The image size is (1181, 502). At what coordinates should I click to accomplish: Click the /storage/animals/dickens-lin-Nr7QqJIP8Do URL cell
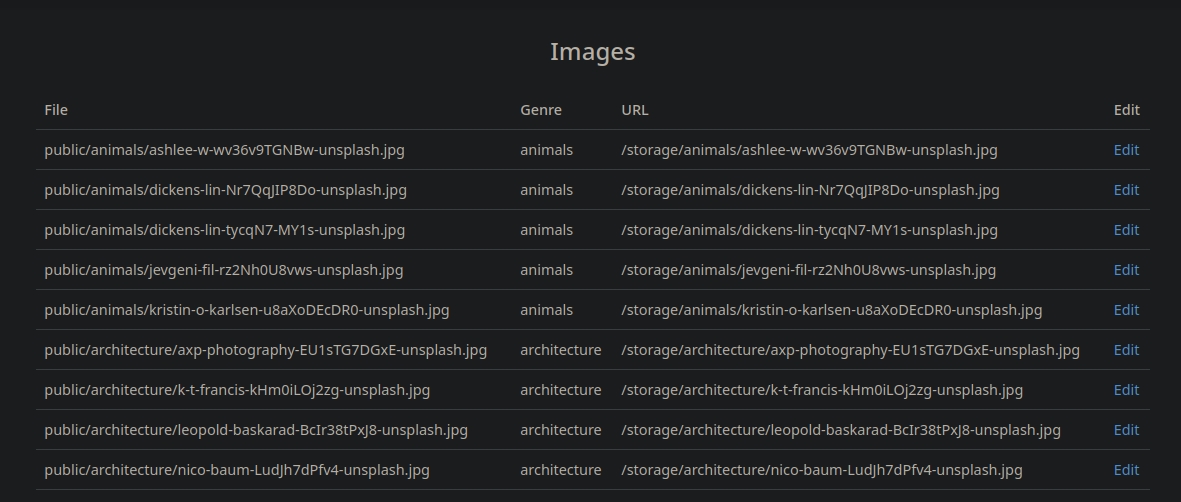(810, 190)
